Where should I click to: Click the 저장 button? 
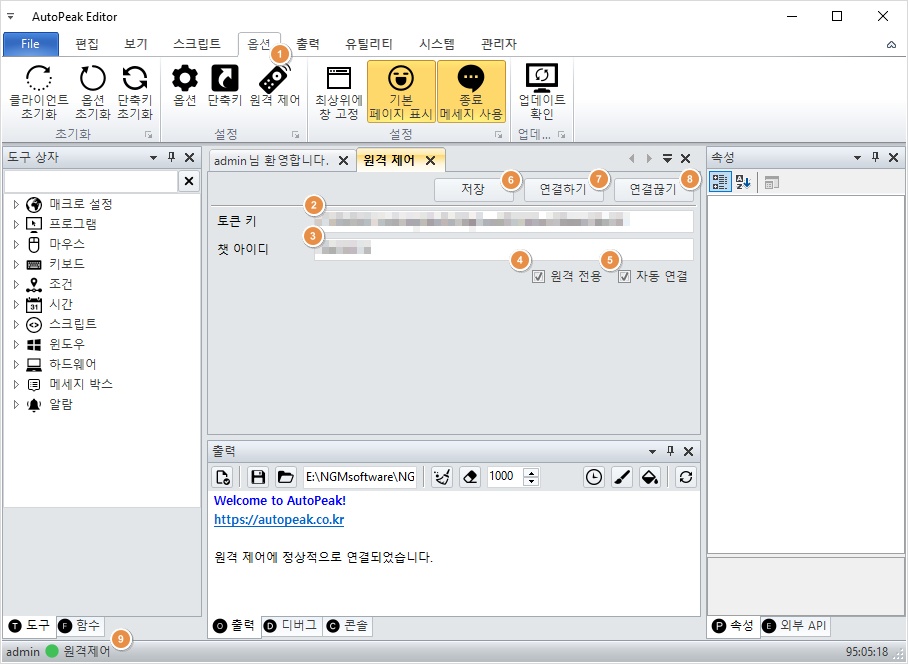[x=474, y=189]
